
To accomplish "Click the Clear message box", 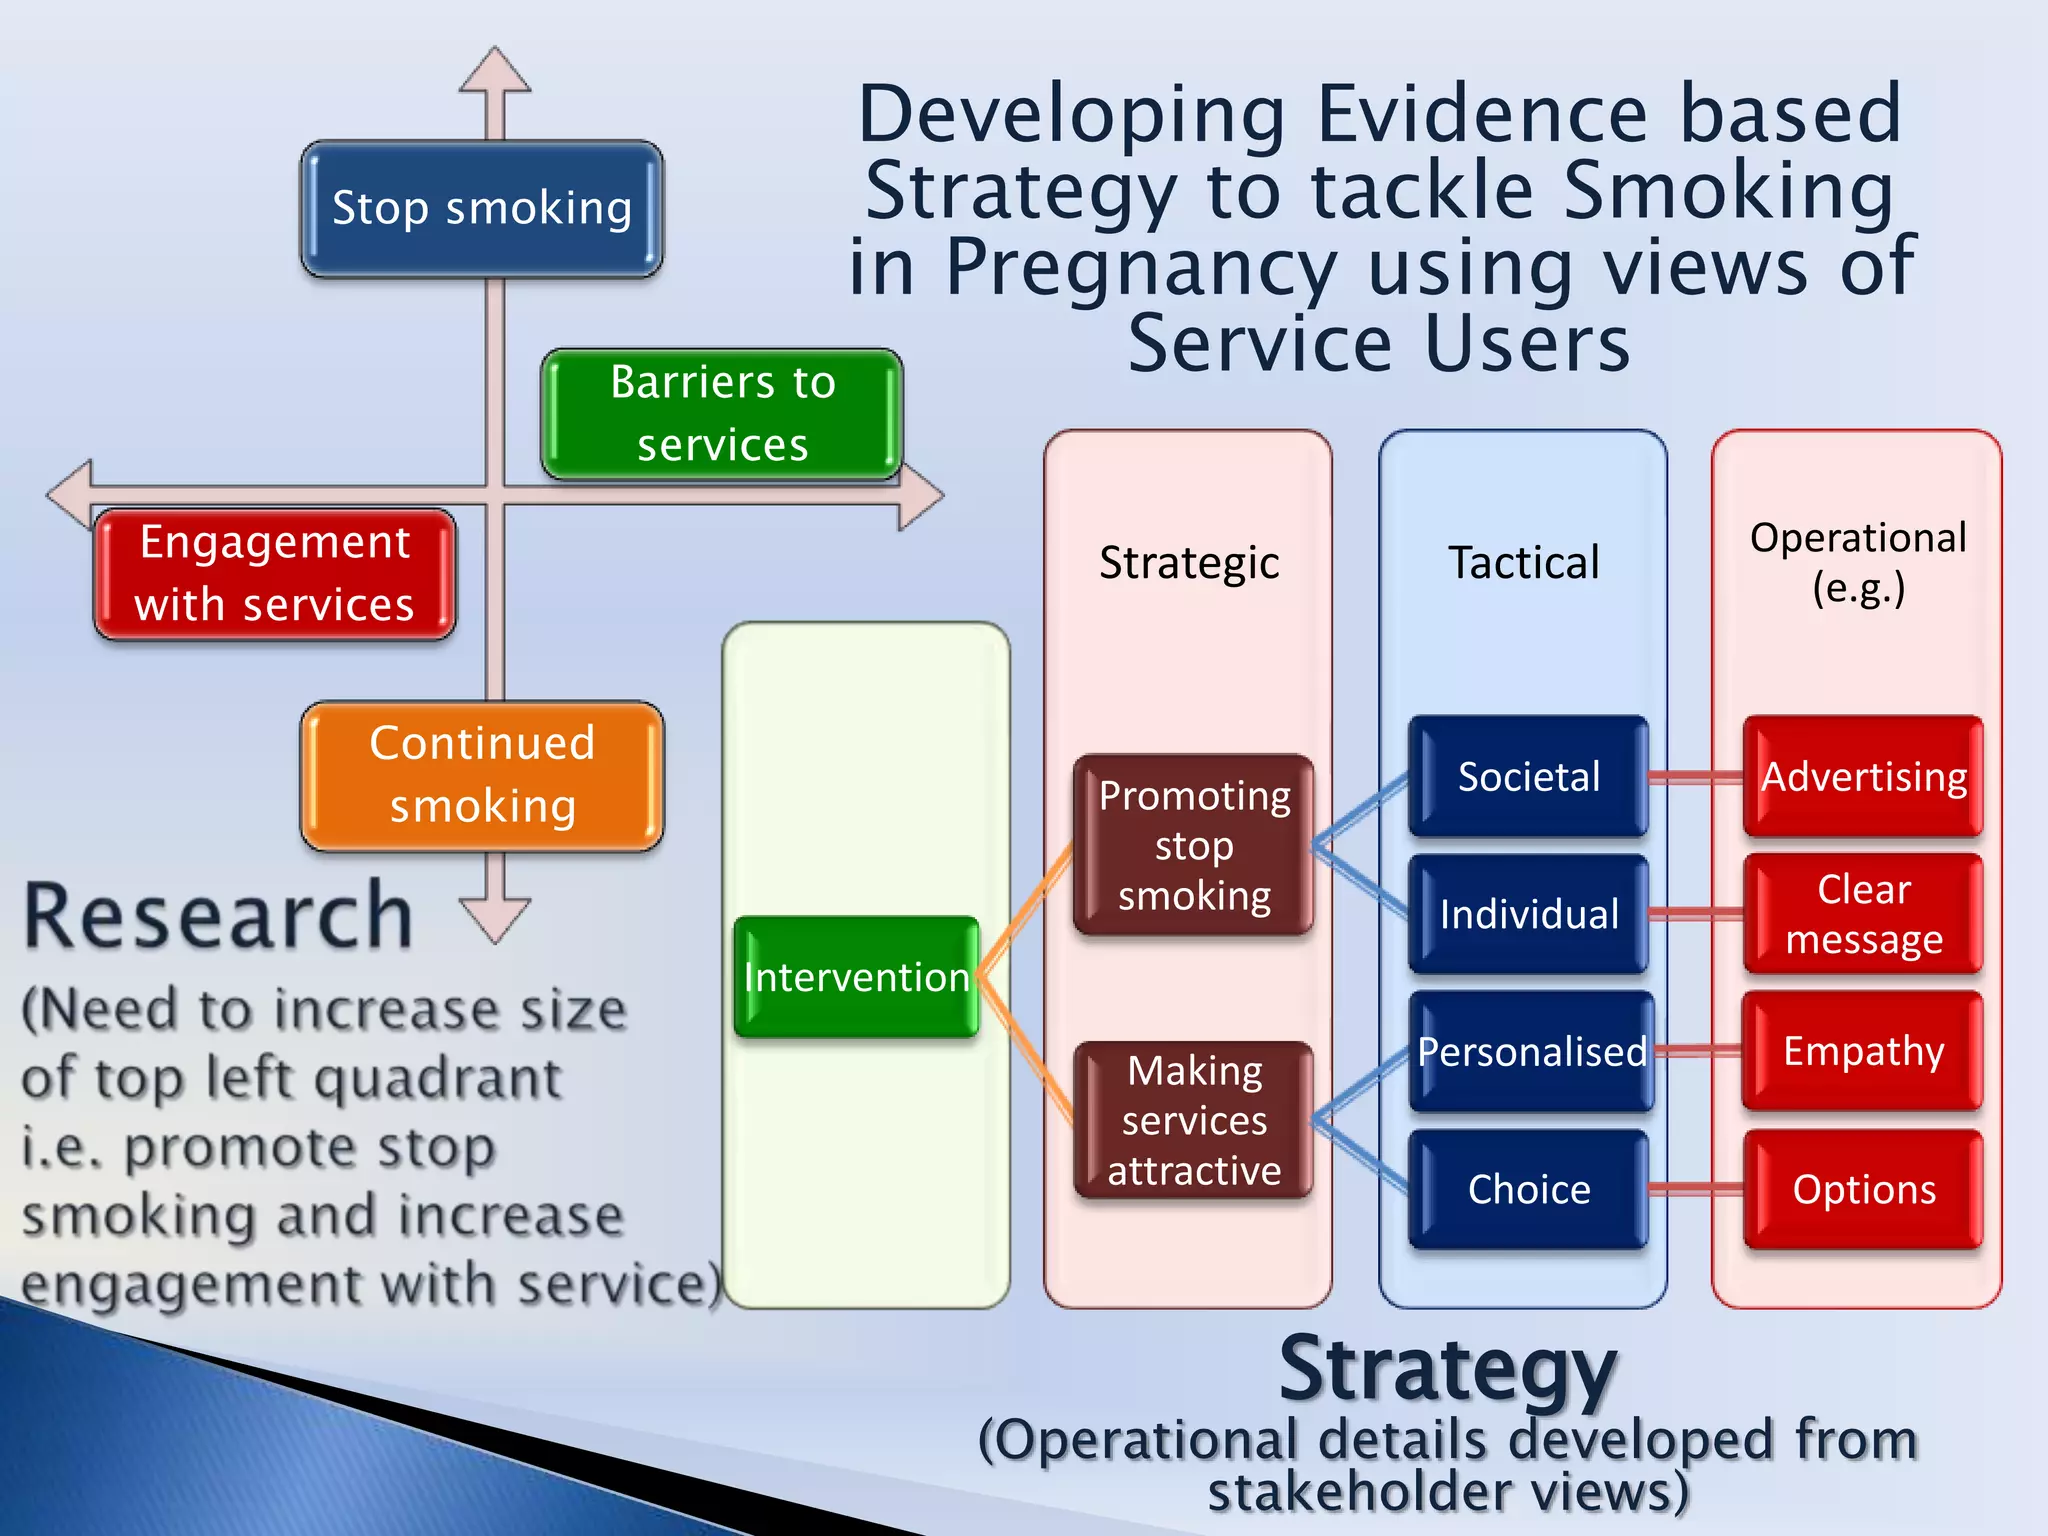I will pyautogui.click(x=1863, y=914).
